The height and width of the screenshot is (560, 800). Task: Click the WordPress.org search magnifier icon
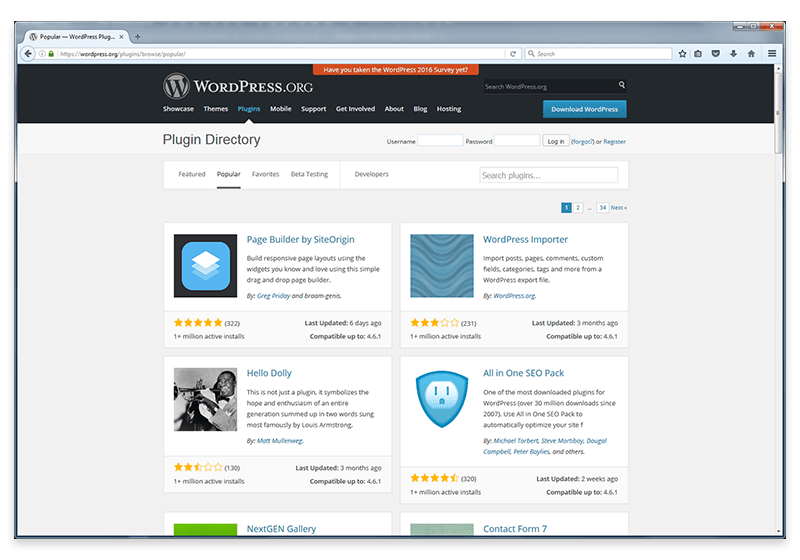click(621, 85)
